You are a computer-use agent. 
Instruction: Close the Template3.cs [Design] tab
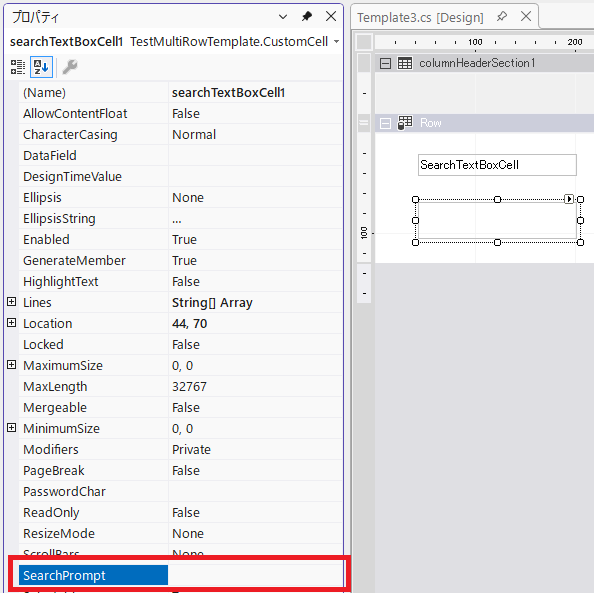[526, 16]
